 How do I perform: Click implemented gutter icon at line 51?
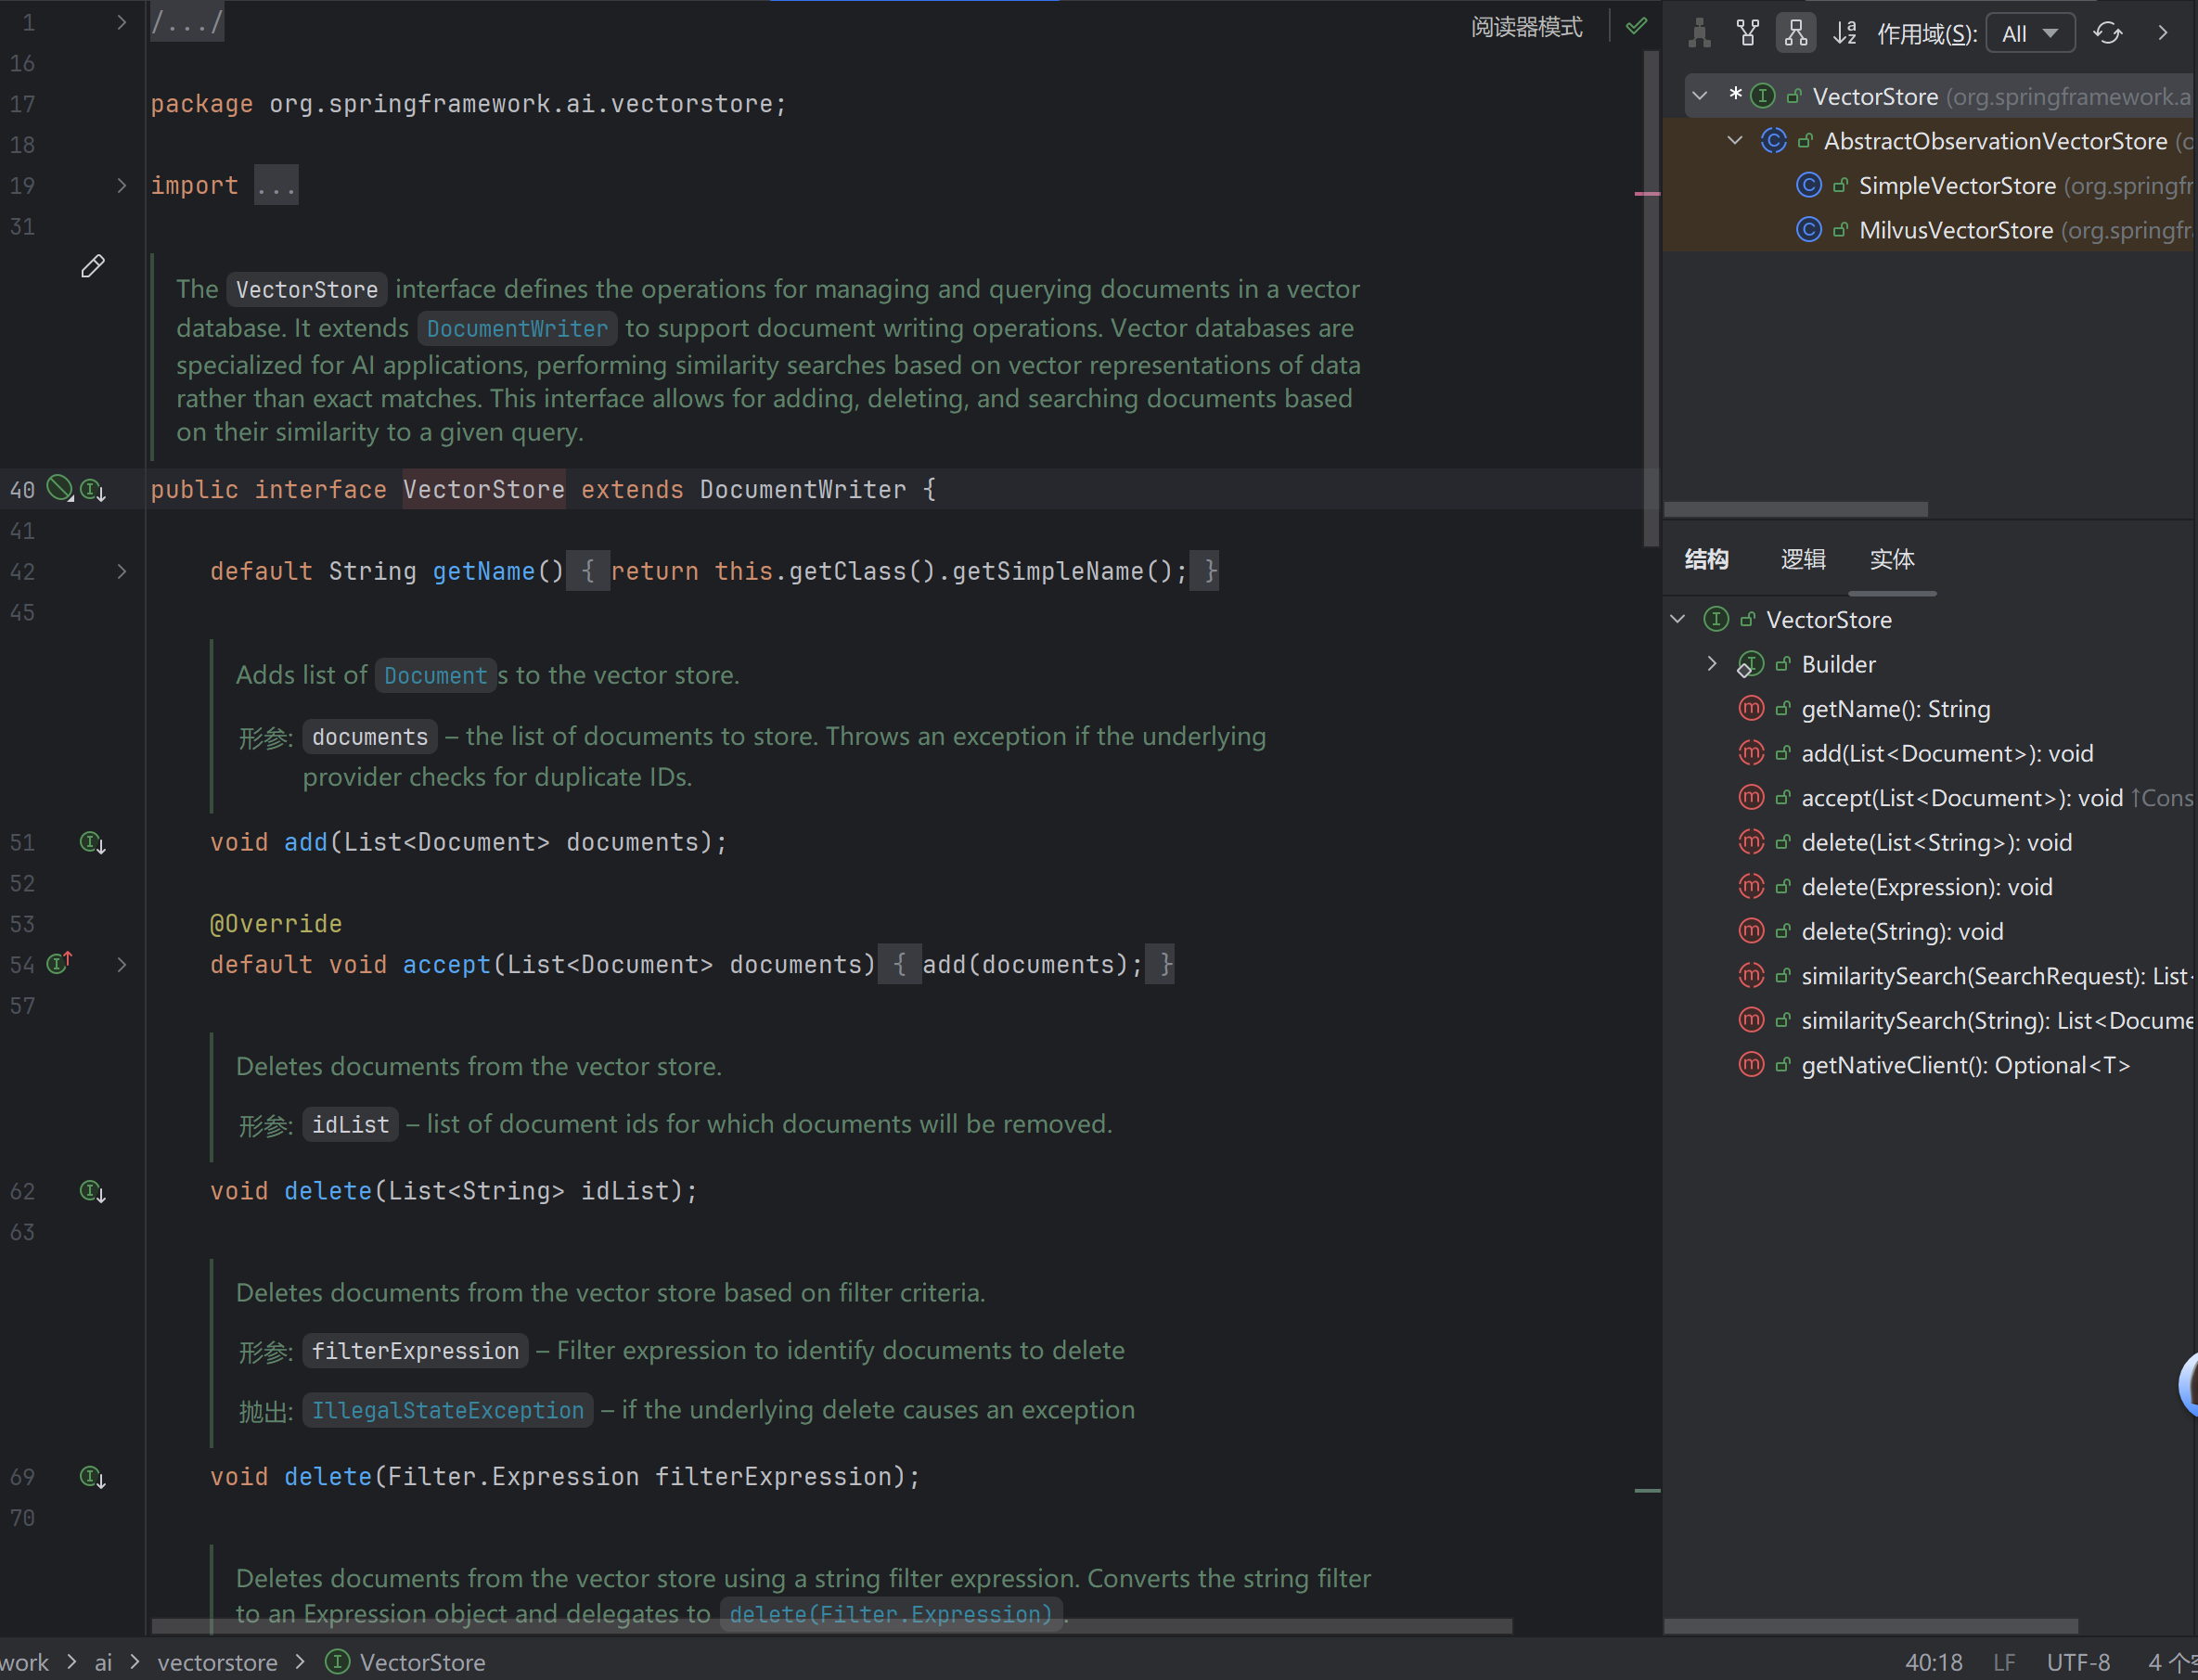click(x=93, y=842)
